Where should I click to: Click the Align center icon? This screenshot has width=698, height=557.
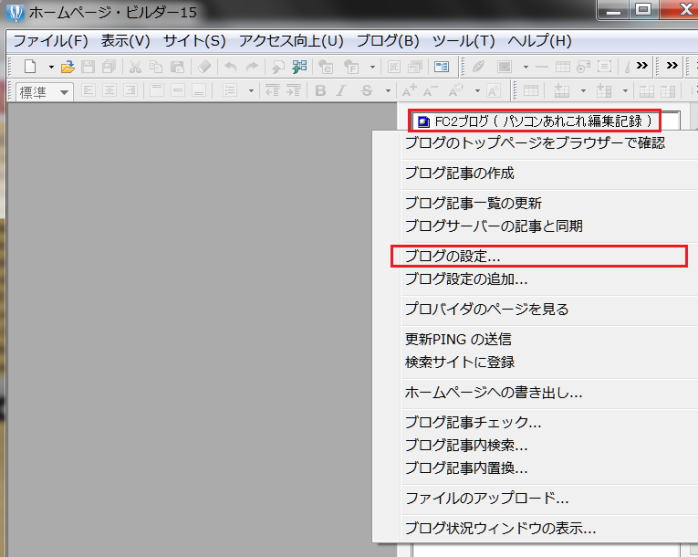[110, 91]
